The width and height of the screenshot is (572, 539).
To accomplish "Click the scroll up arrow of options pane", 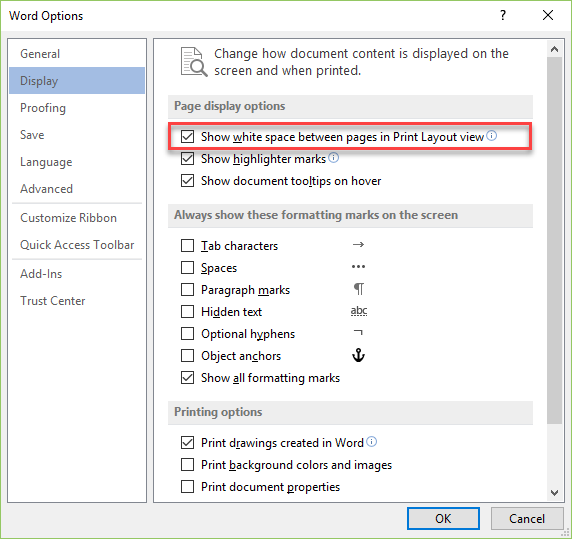I will coord(554,50).
